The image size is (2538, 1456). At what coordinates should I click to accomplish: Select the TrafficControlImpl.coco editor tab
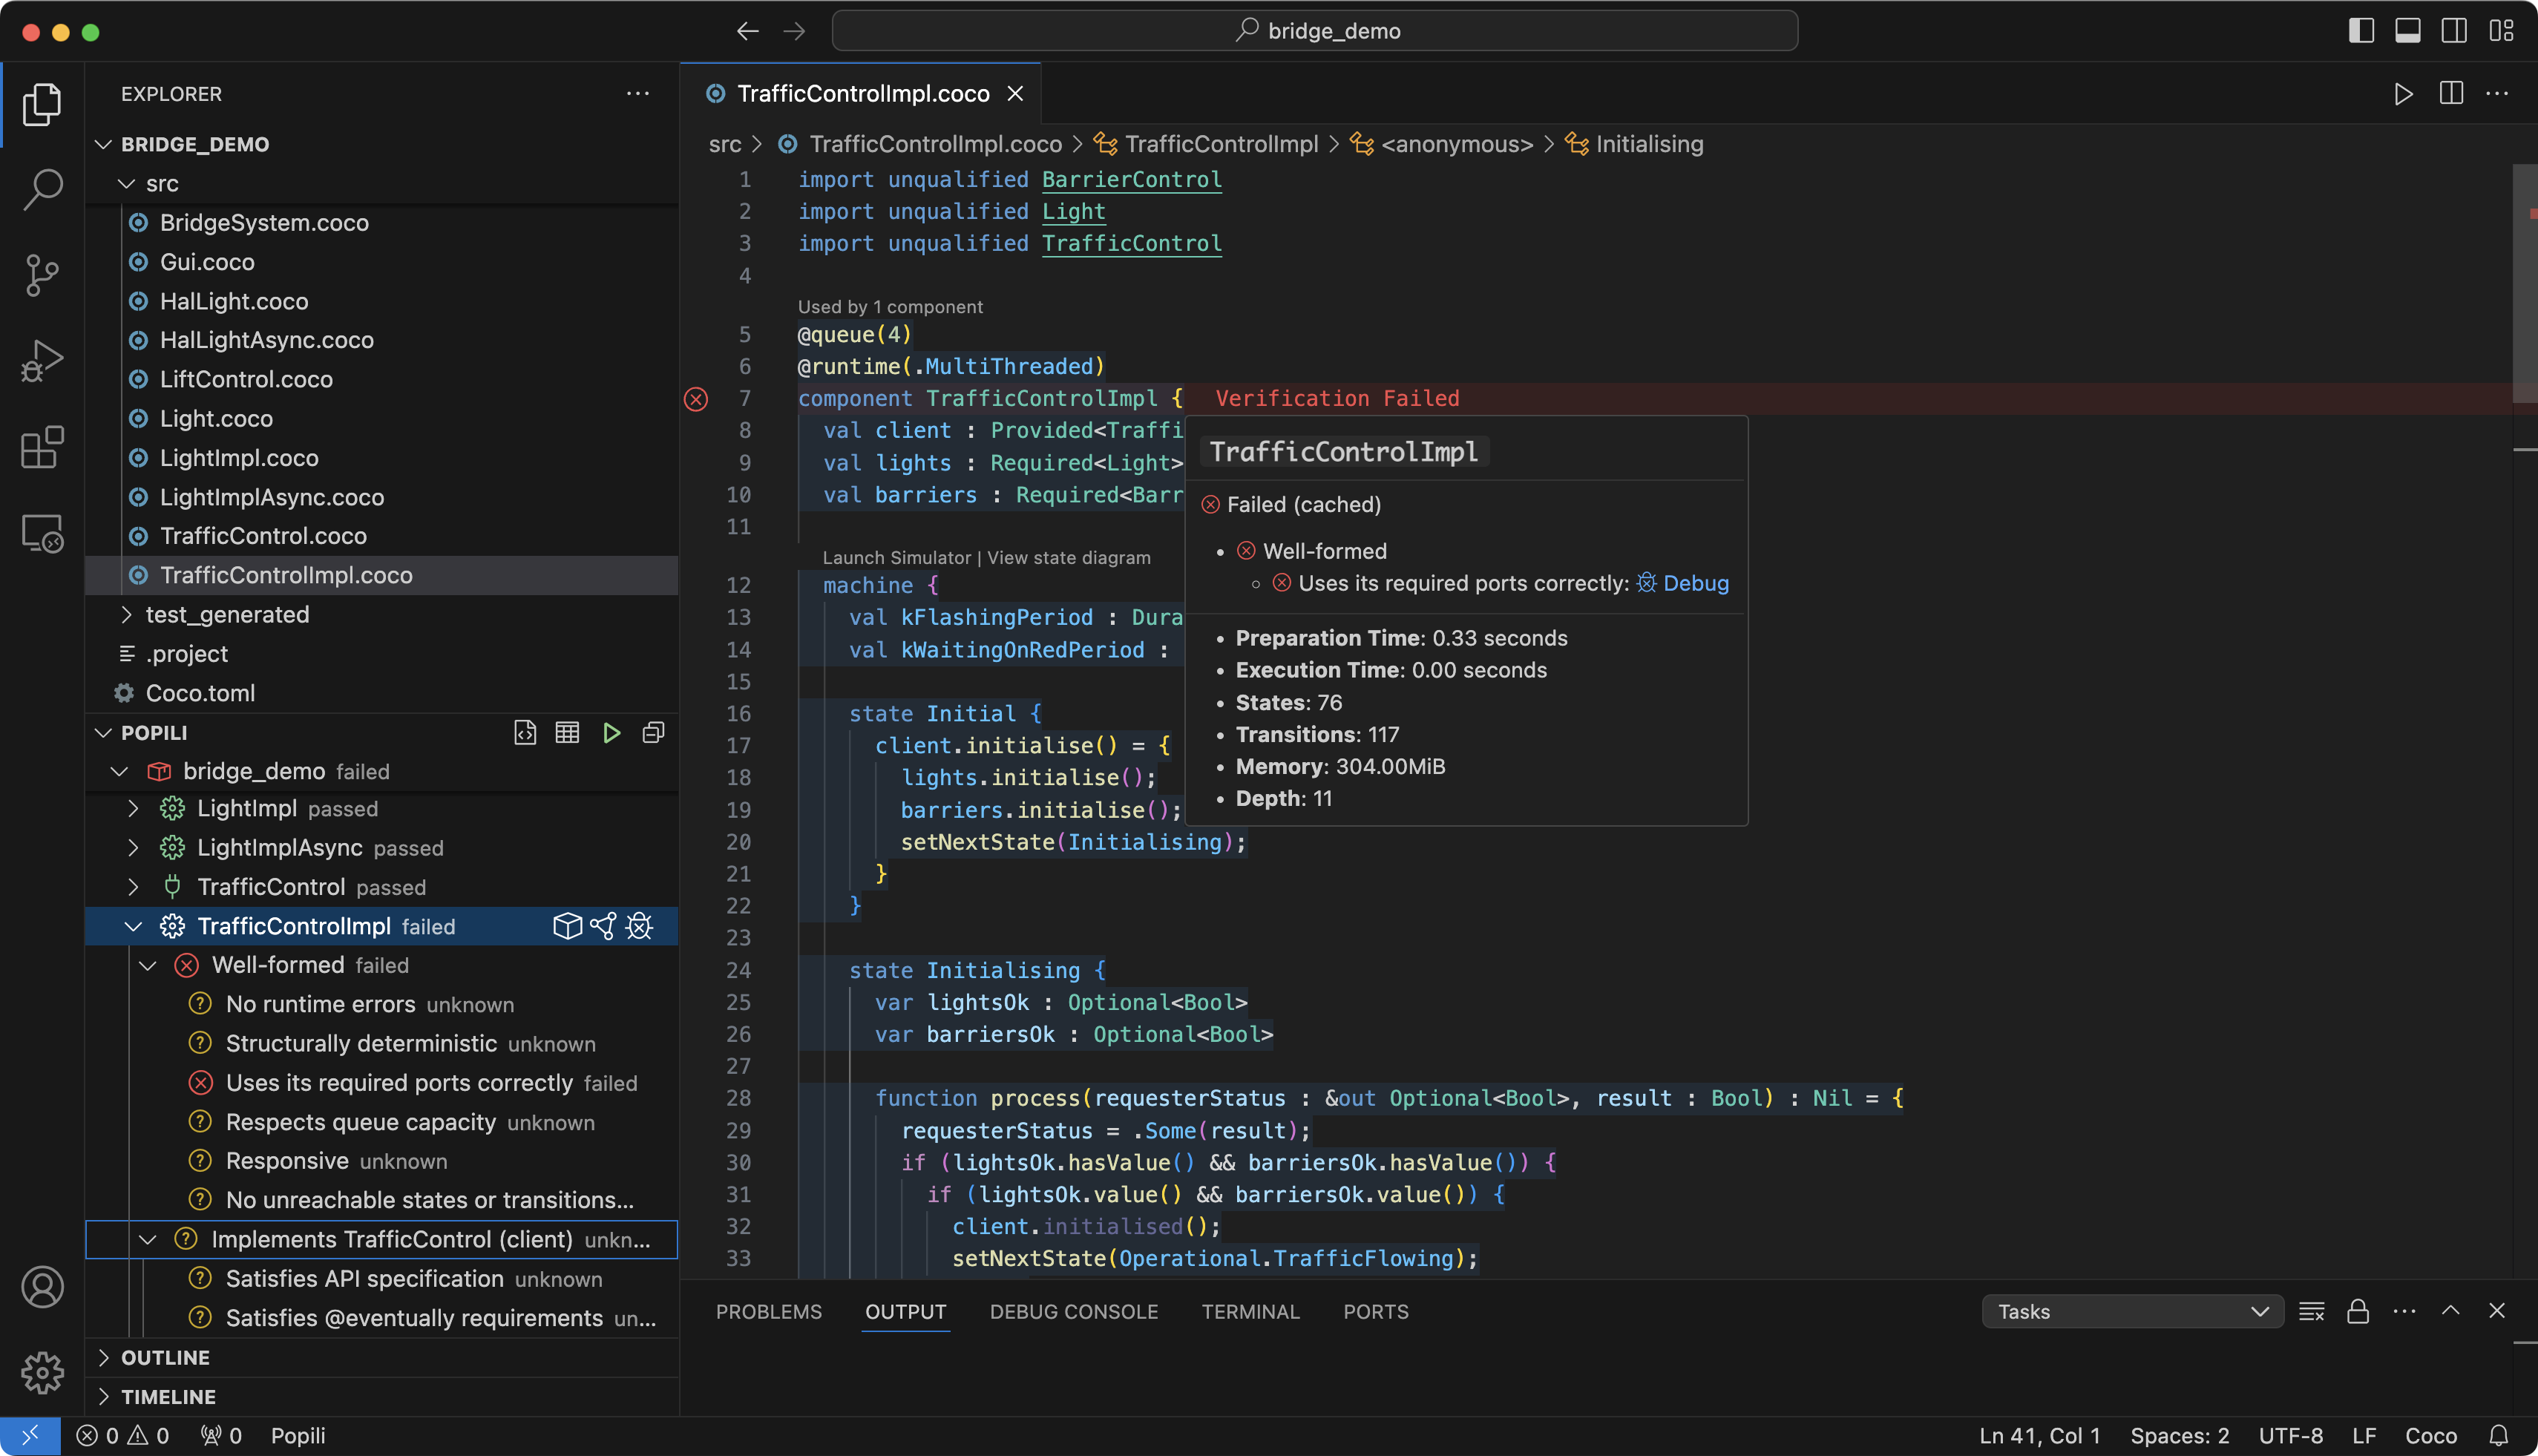[x=862, y=94]
